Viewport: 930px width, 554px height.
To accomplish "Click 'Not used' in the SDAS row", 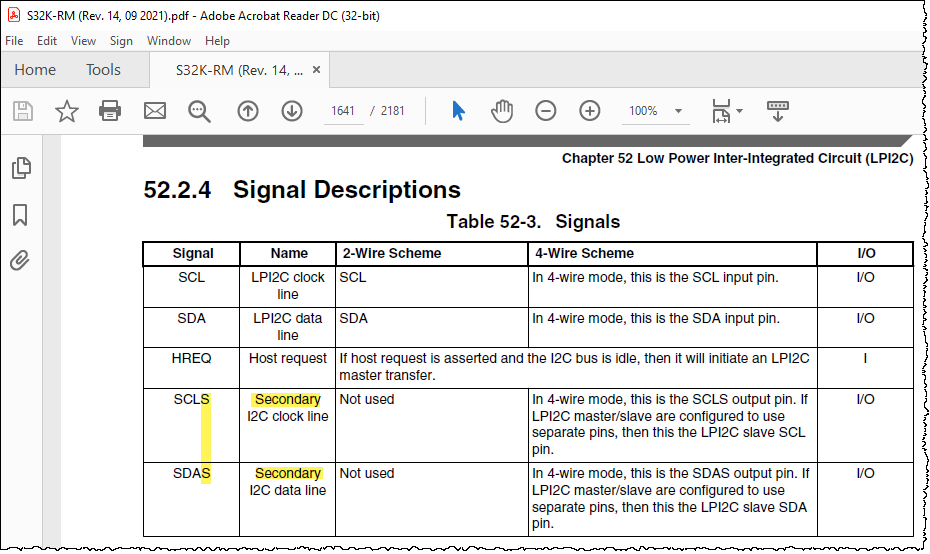I will 367,473.
